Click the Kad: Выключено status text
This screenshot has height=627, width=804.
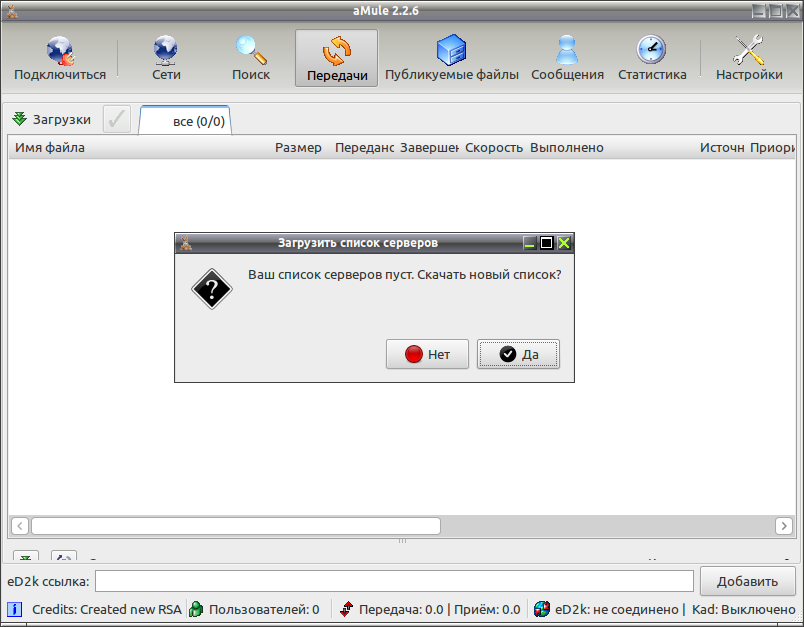pyautogui.click(x=743, y=609)
